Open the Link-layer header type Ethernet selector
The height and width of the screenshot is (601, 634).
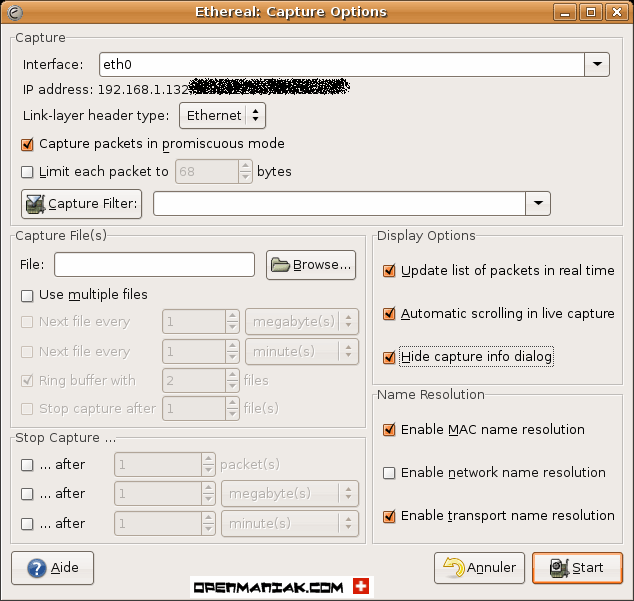(x=222, y=116)
